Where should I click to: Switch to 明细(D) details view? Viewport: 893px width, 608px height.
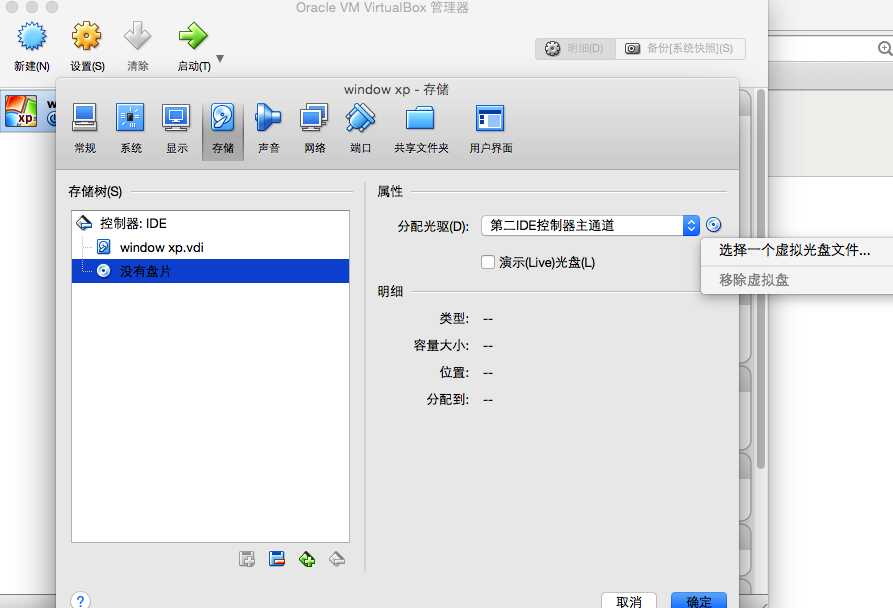(x=575, y=48)
